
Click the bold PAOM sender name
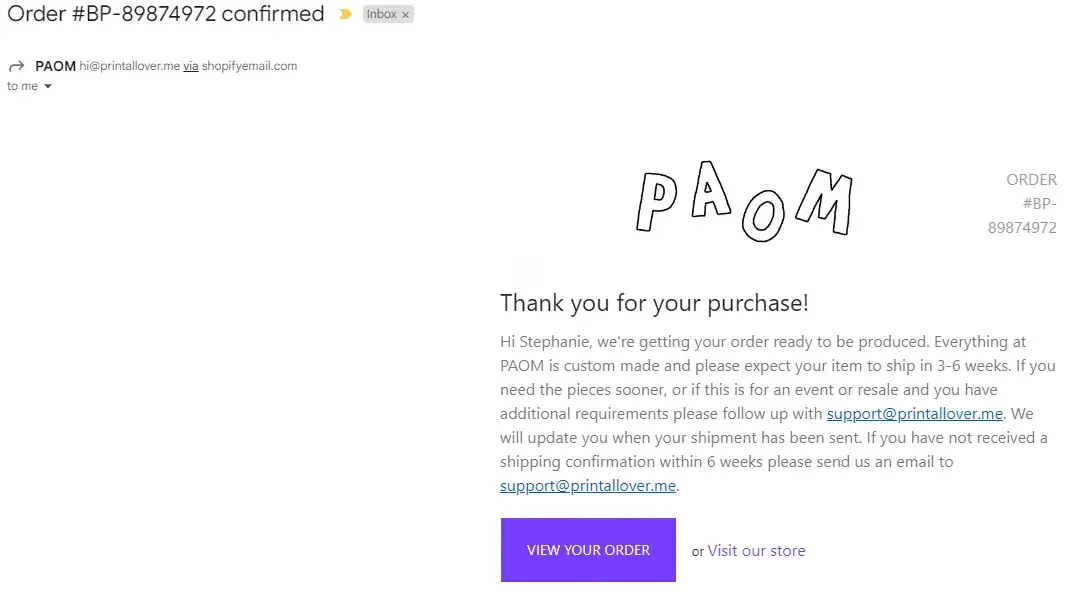point(55,66)
